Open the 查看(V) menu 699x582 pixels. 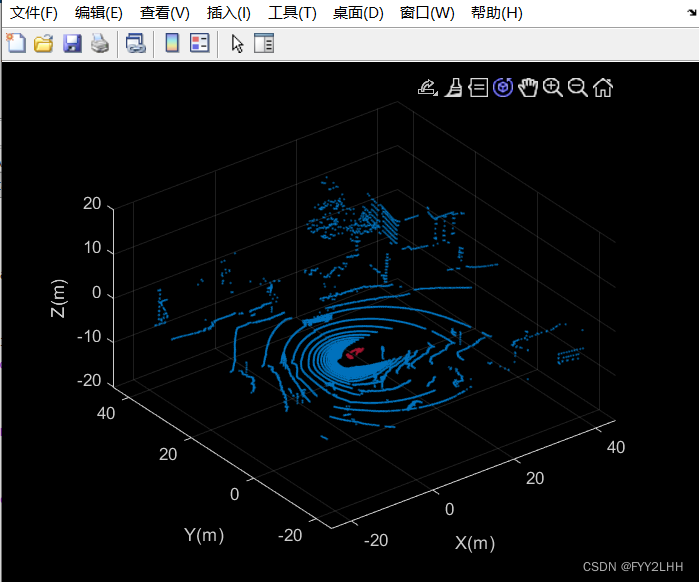[x=164, y=13]
